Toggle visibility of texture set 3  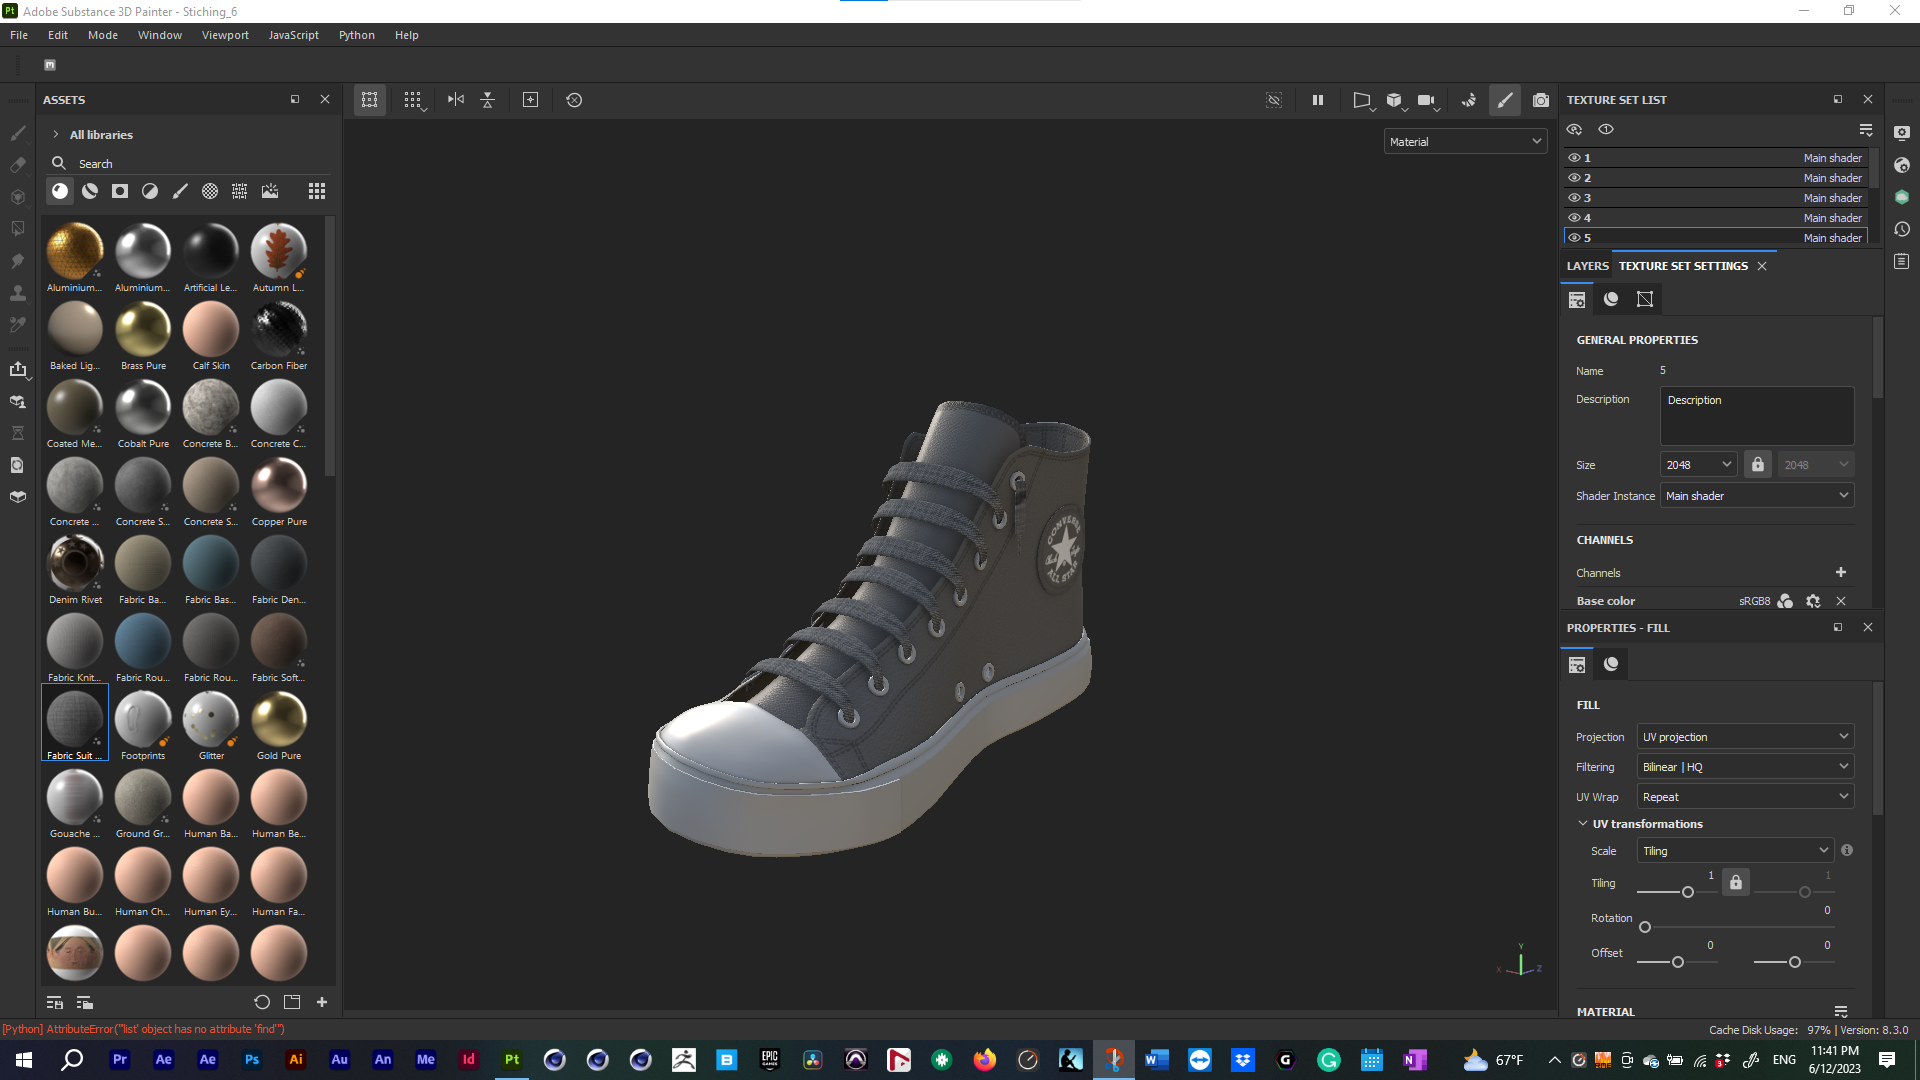(x=1574, y=197)
